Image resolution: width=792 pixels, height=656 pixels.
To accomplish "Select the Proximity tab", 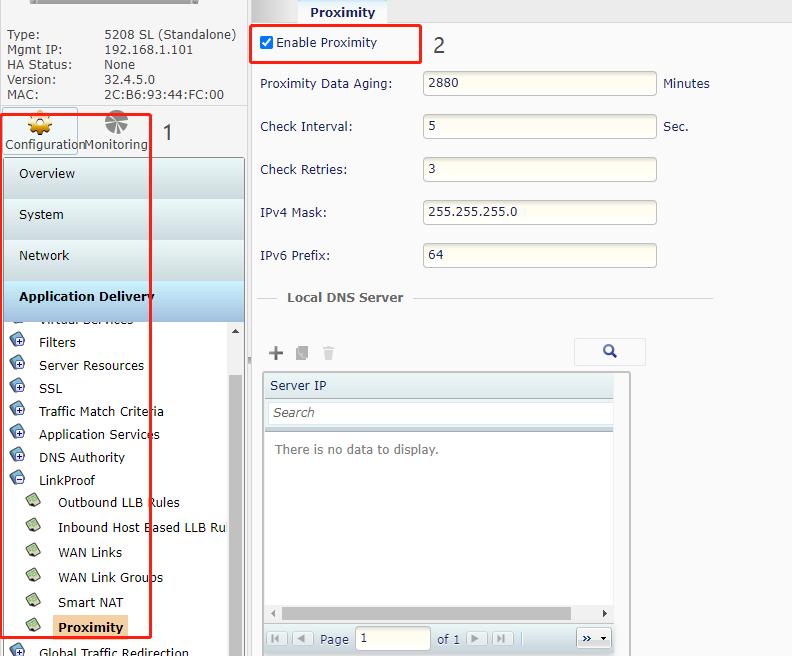I will pyautogui.click(x=342, y=12).
